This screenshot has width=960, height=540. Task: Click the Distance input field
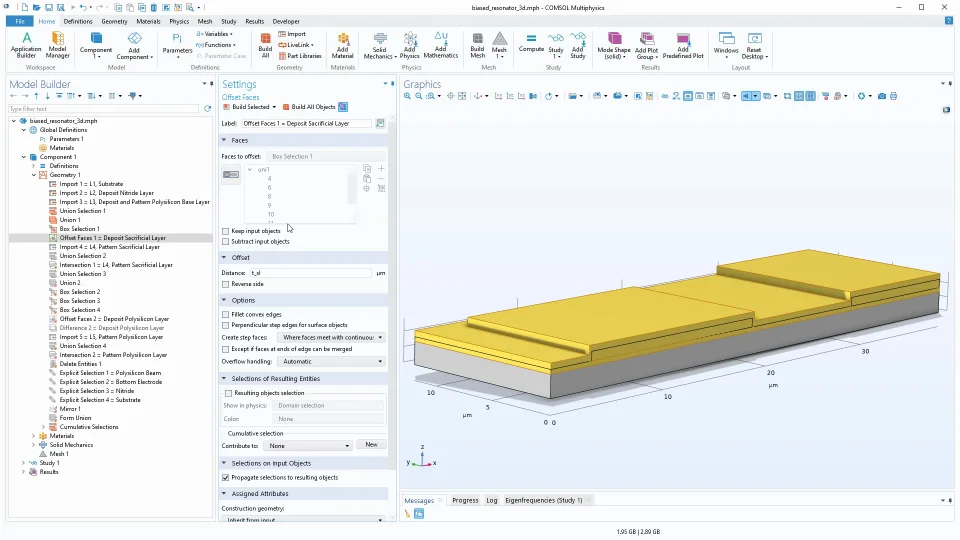pyautogui.click(x=310, y=273)
